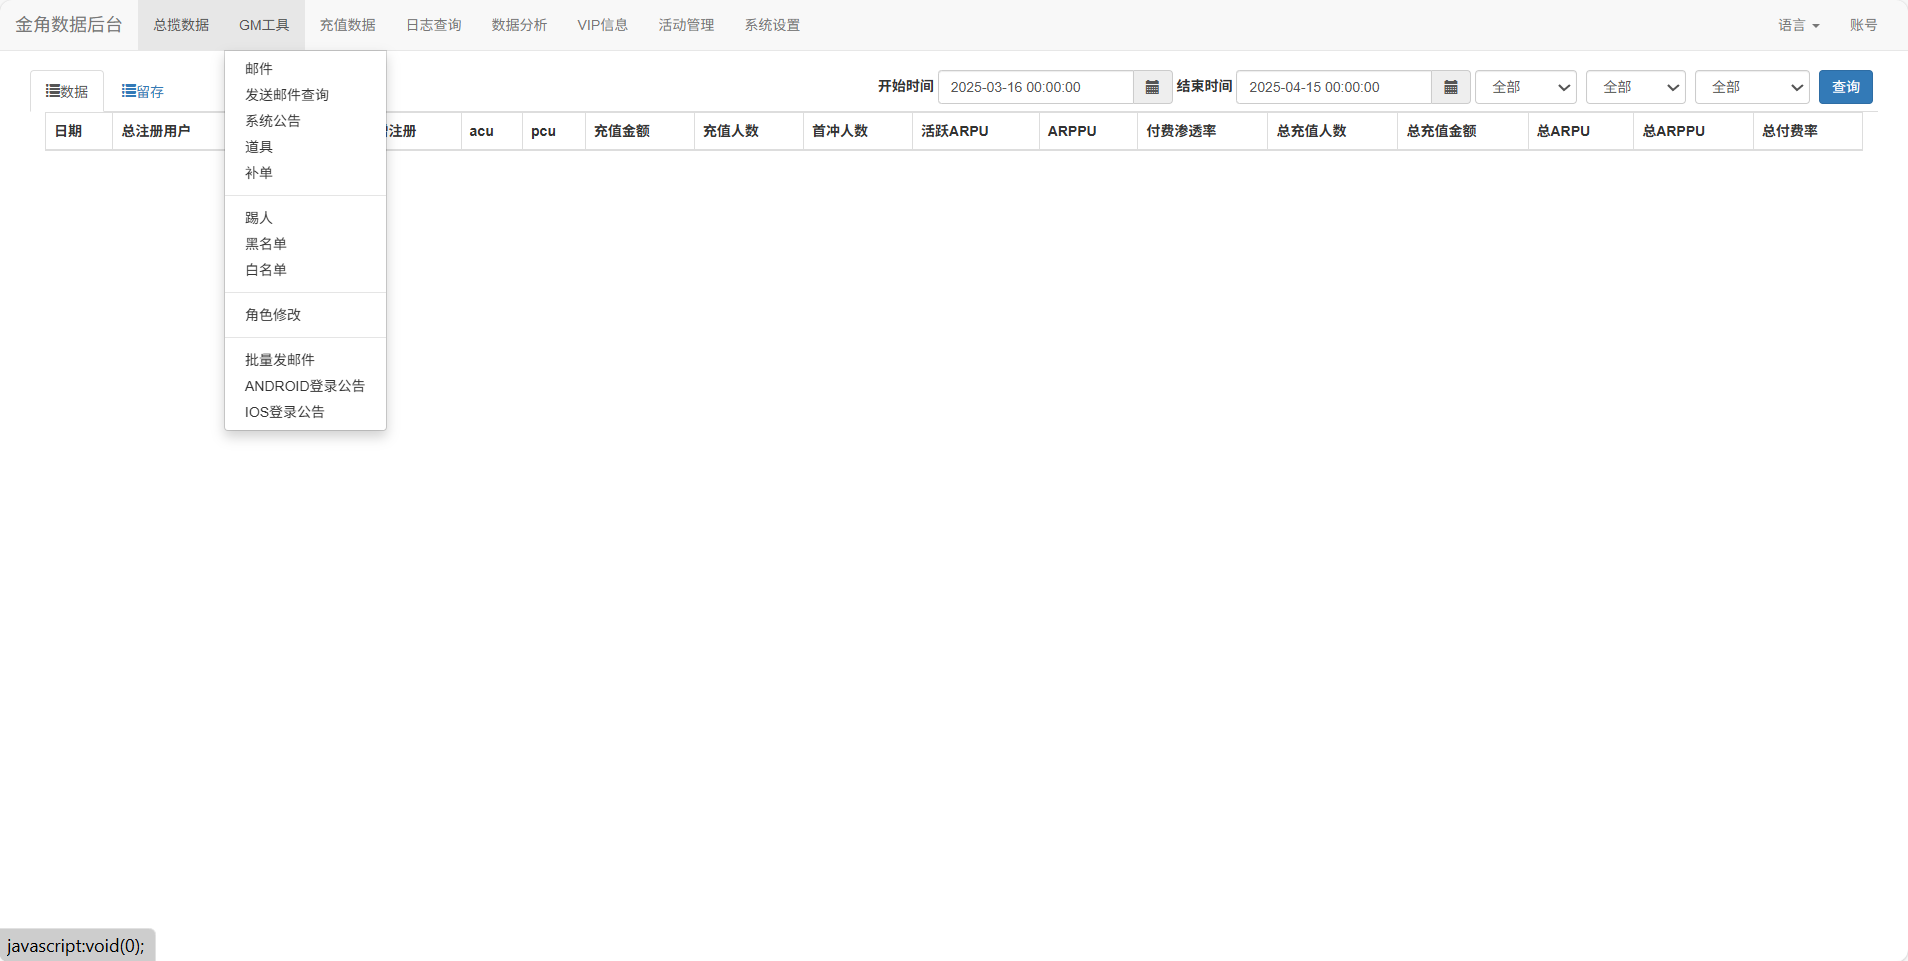1908x961 pixels.
Task: Select IOS登录公告 menu entry
Action: pyautogui.click(x=305, y=411)
